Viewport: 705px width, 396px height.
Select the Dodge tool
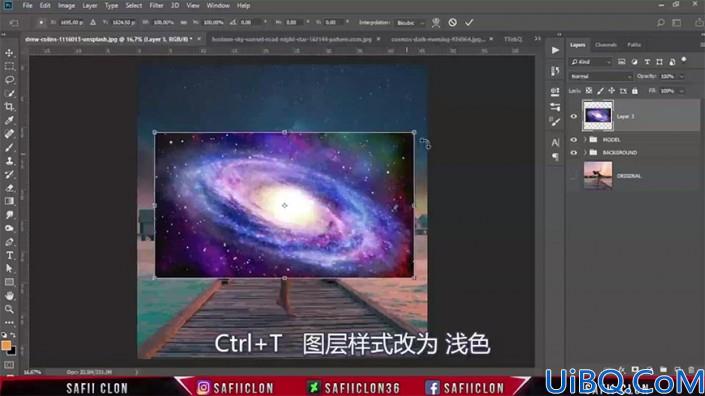tap(9, 228)
